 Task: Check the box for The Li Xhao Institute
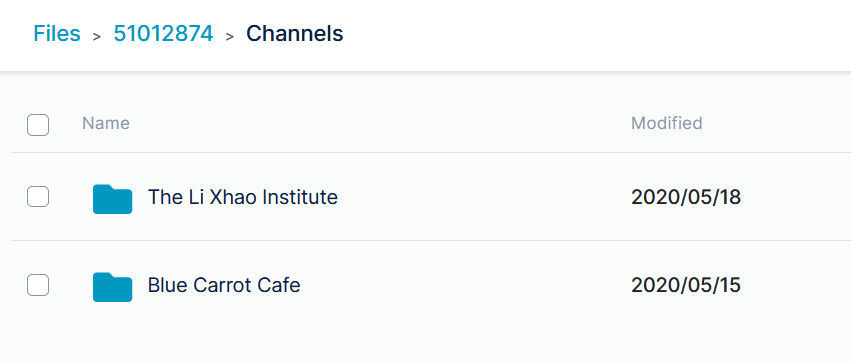(38, 196)
